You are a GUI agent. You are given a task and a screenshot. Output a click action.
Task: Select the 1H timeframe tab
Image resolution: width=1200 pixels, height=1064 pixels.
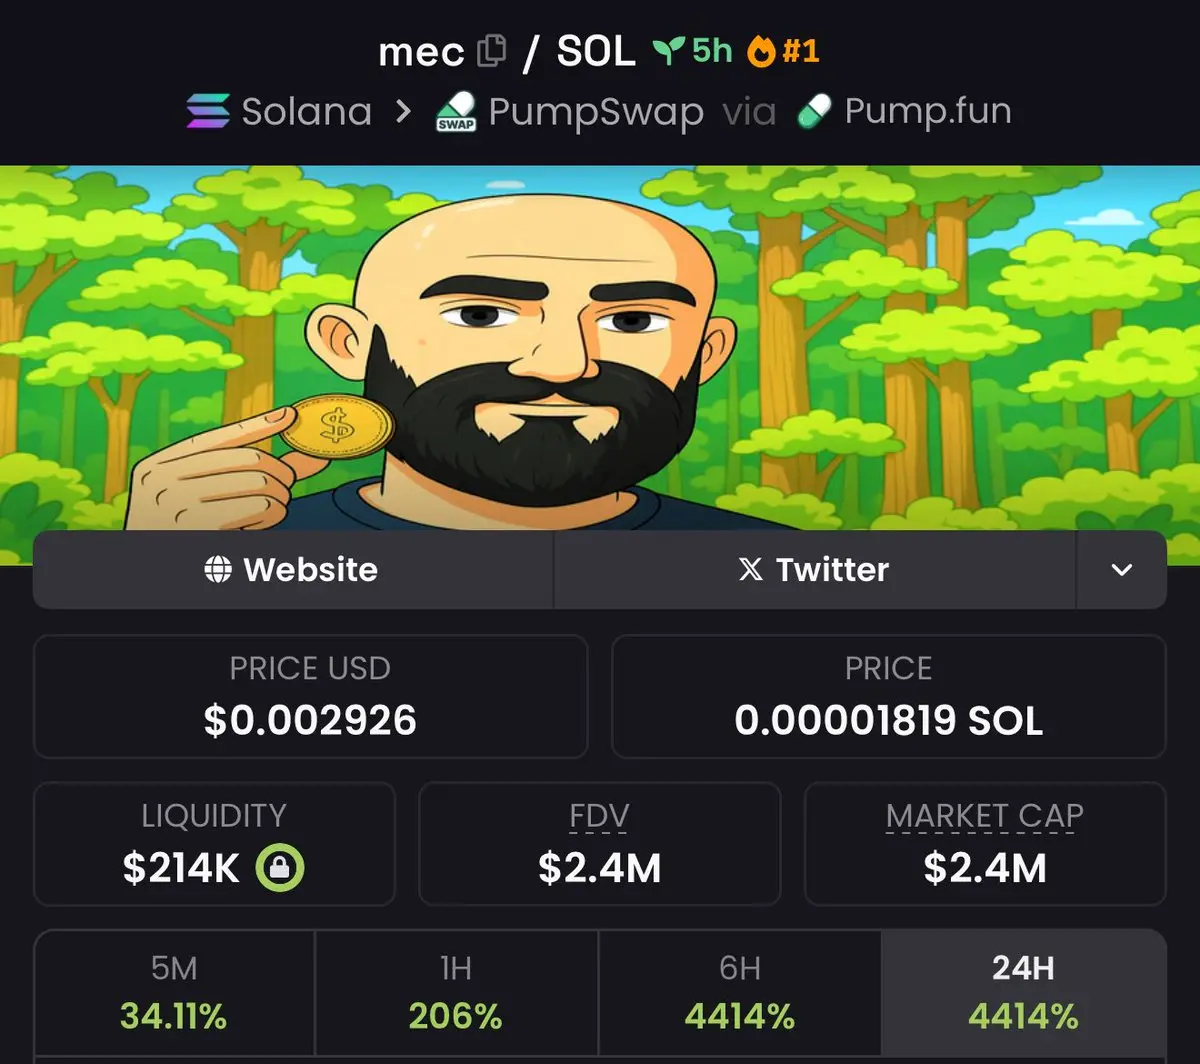coord(456,995)
